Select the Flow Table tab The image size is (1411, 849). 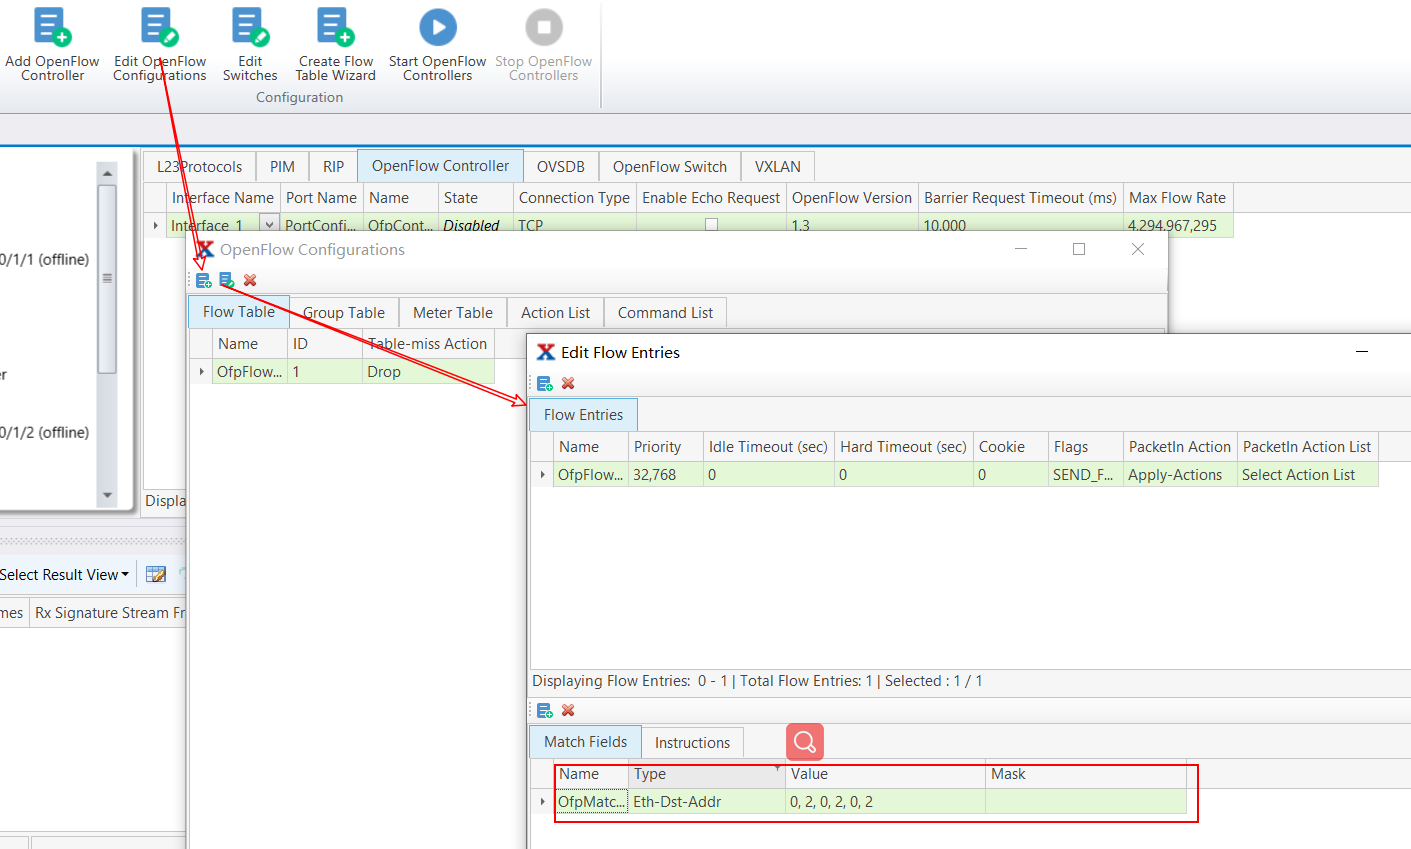point(239,312)
